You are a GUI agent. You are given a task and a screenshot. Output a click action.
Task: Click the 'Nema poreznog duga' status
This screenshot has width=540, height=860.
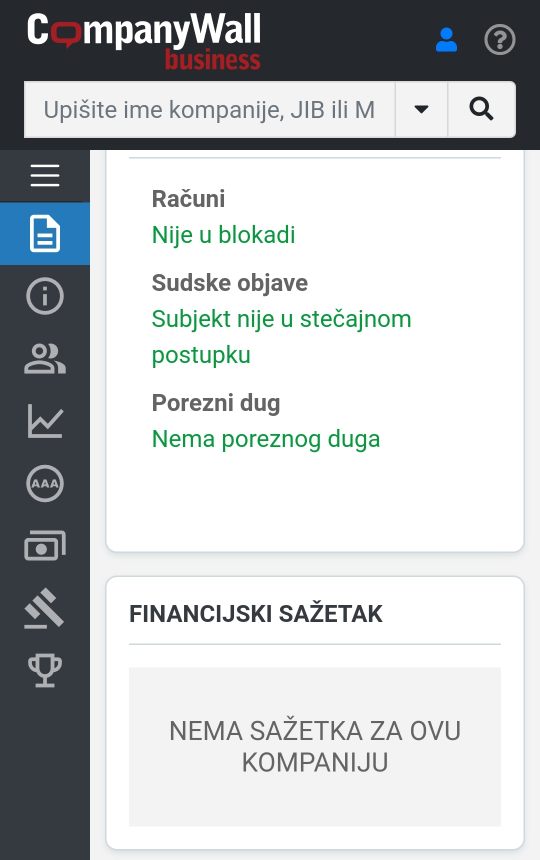(266, 439)
